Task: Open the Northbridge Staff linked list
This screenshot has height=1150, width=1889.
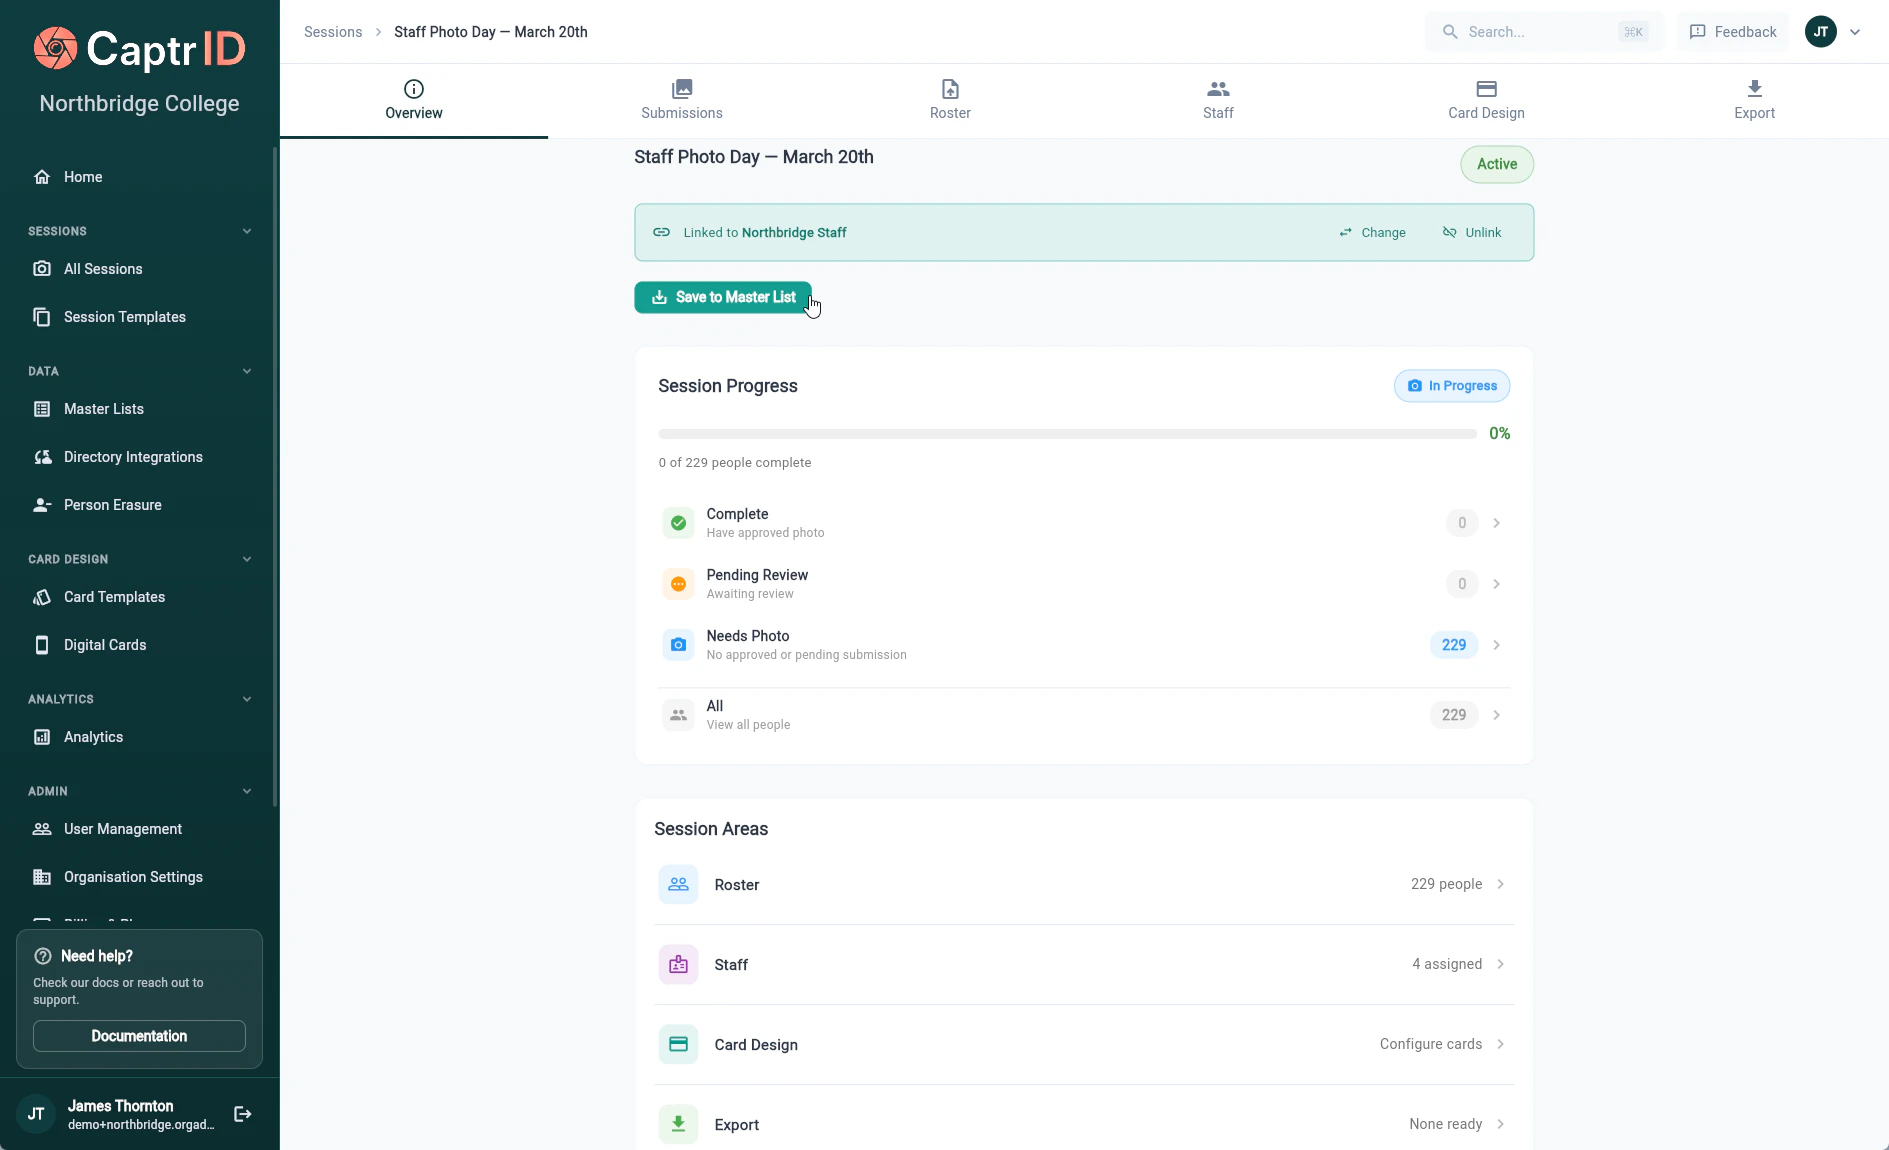Action: coord(794,232)
